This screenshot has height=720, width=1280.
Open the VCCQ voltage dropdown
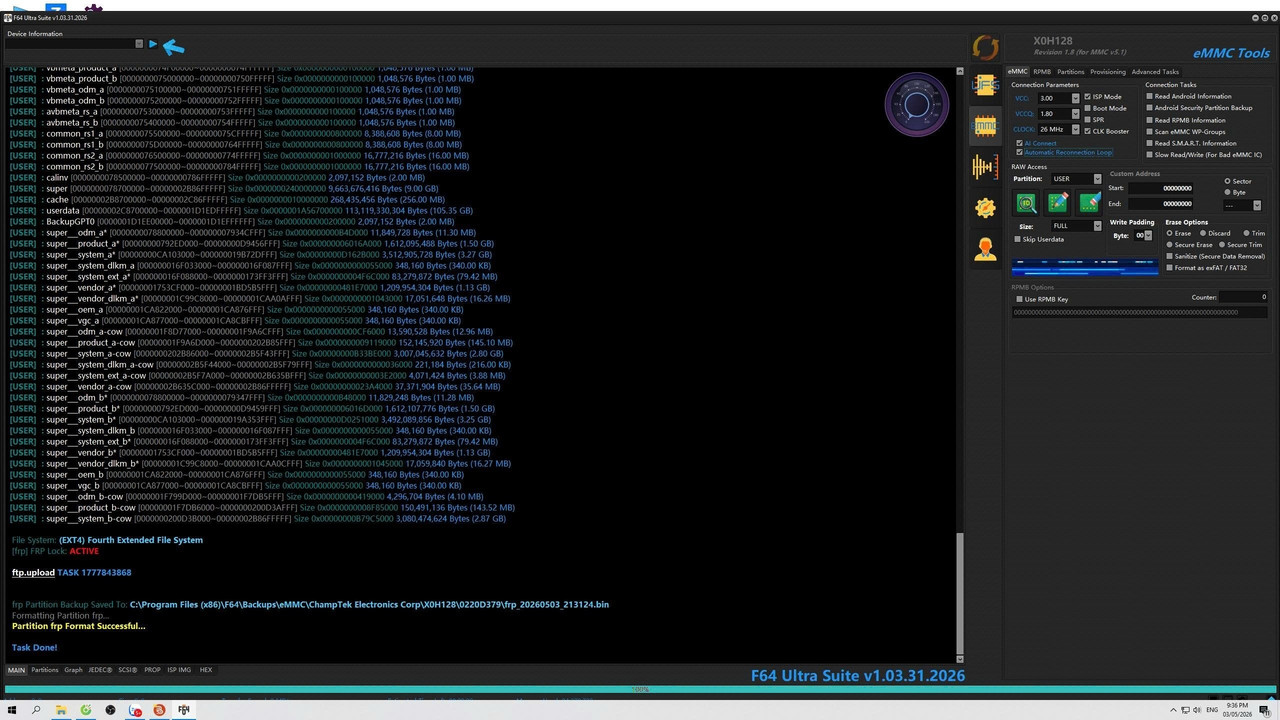(x=1077, y=114)
